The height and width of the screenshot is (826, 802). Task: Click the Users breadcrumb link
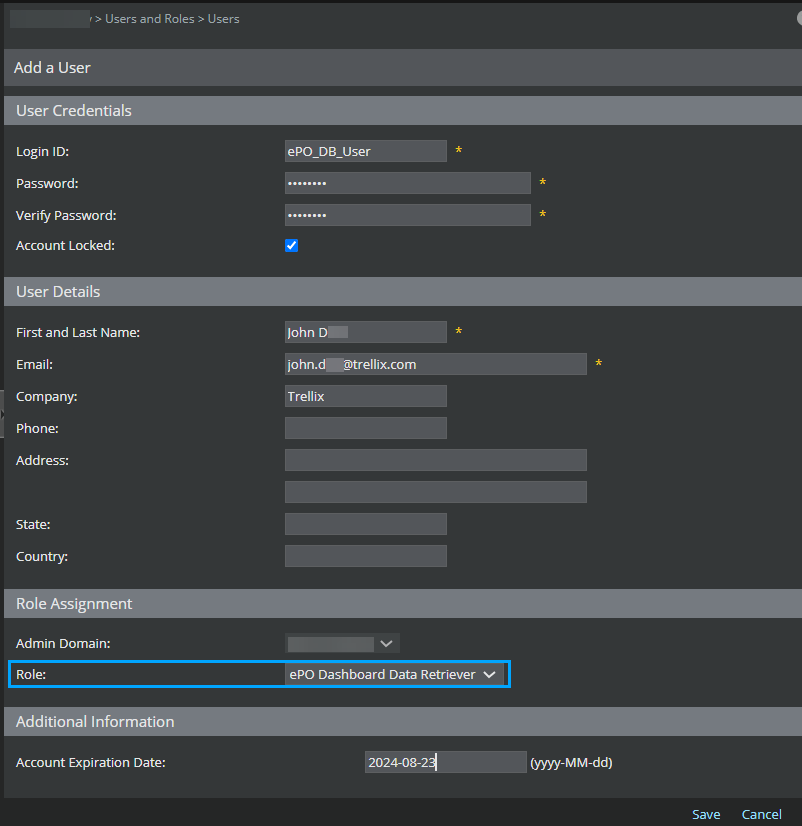[x=223, y=19]
